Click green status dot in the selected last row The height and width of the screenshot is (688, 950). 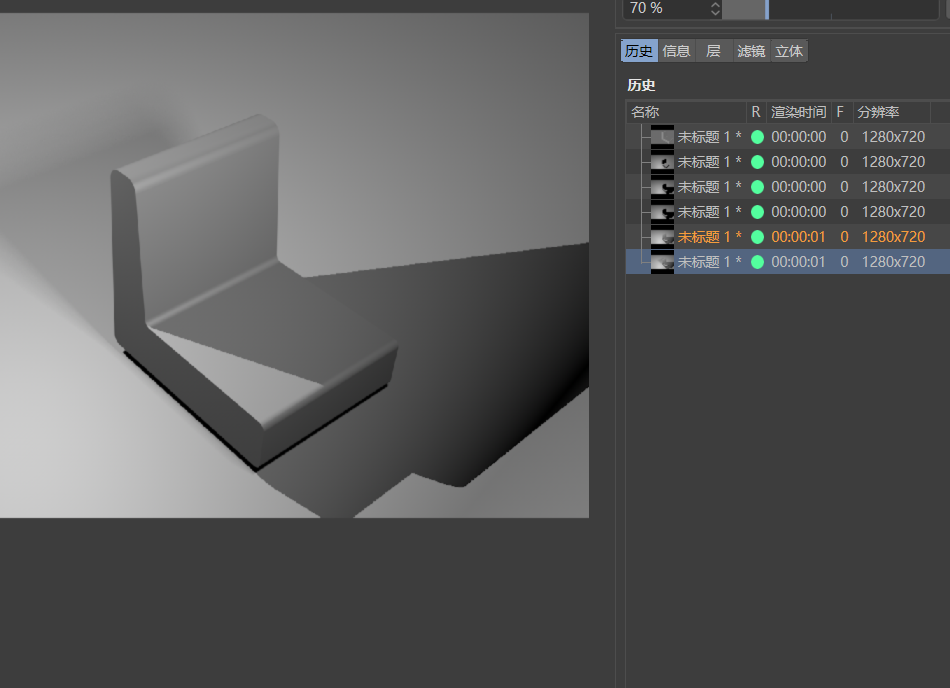(x=757, y=262)
